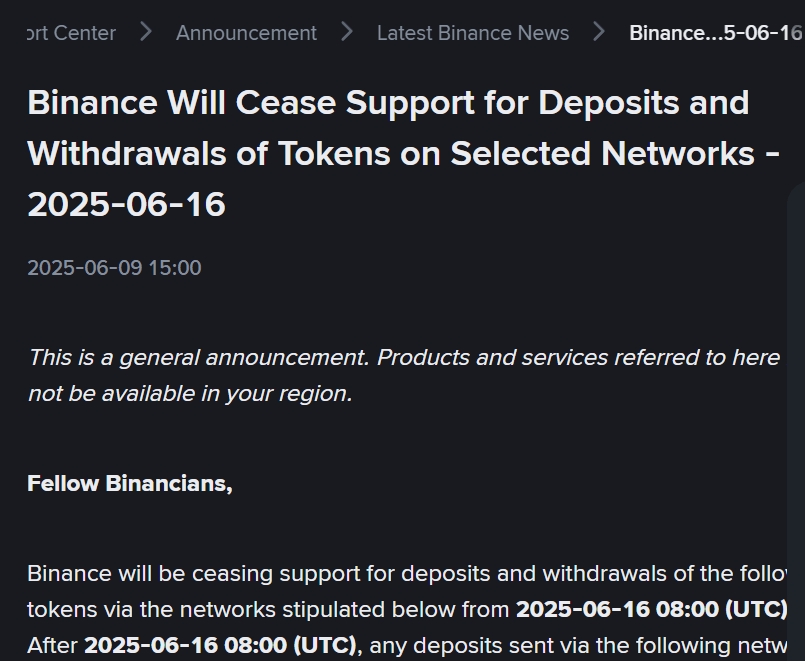Click the chevron after Announcement breadcrumb
805x661 pixels.
click(347, 32)
